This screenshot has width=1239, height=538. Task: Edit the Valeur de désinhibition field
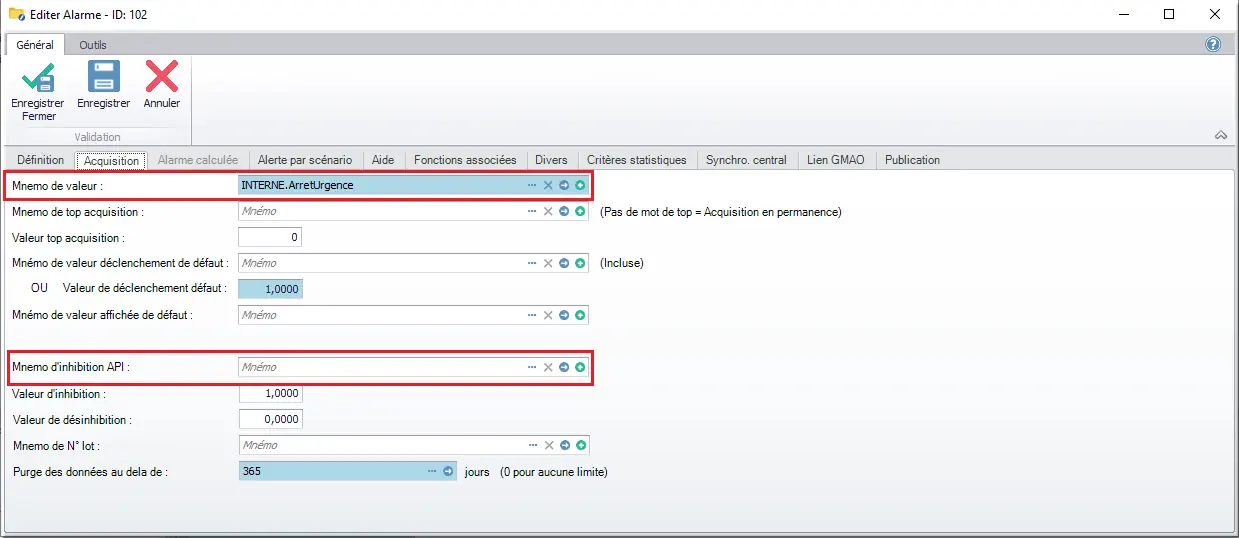point(271,419)
